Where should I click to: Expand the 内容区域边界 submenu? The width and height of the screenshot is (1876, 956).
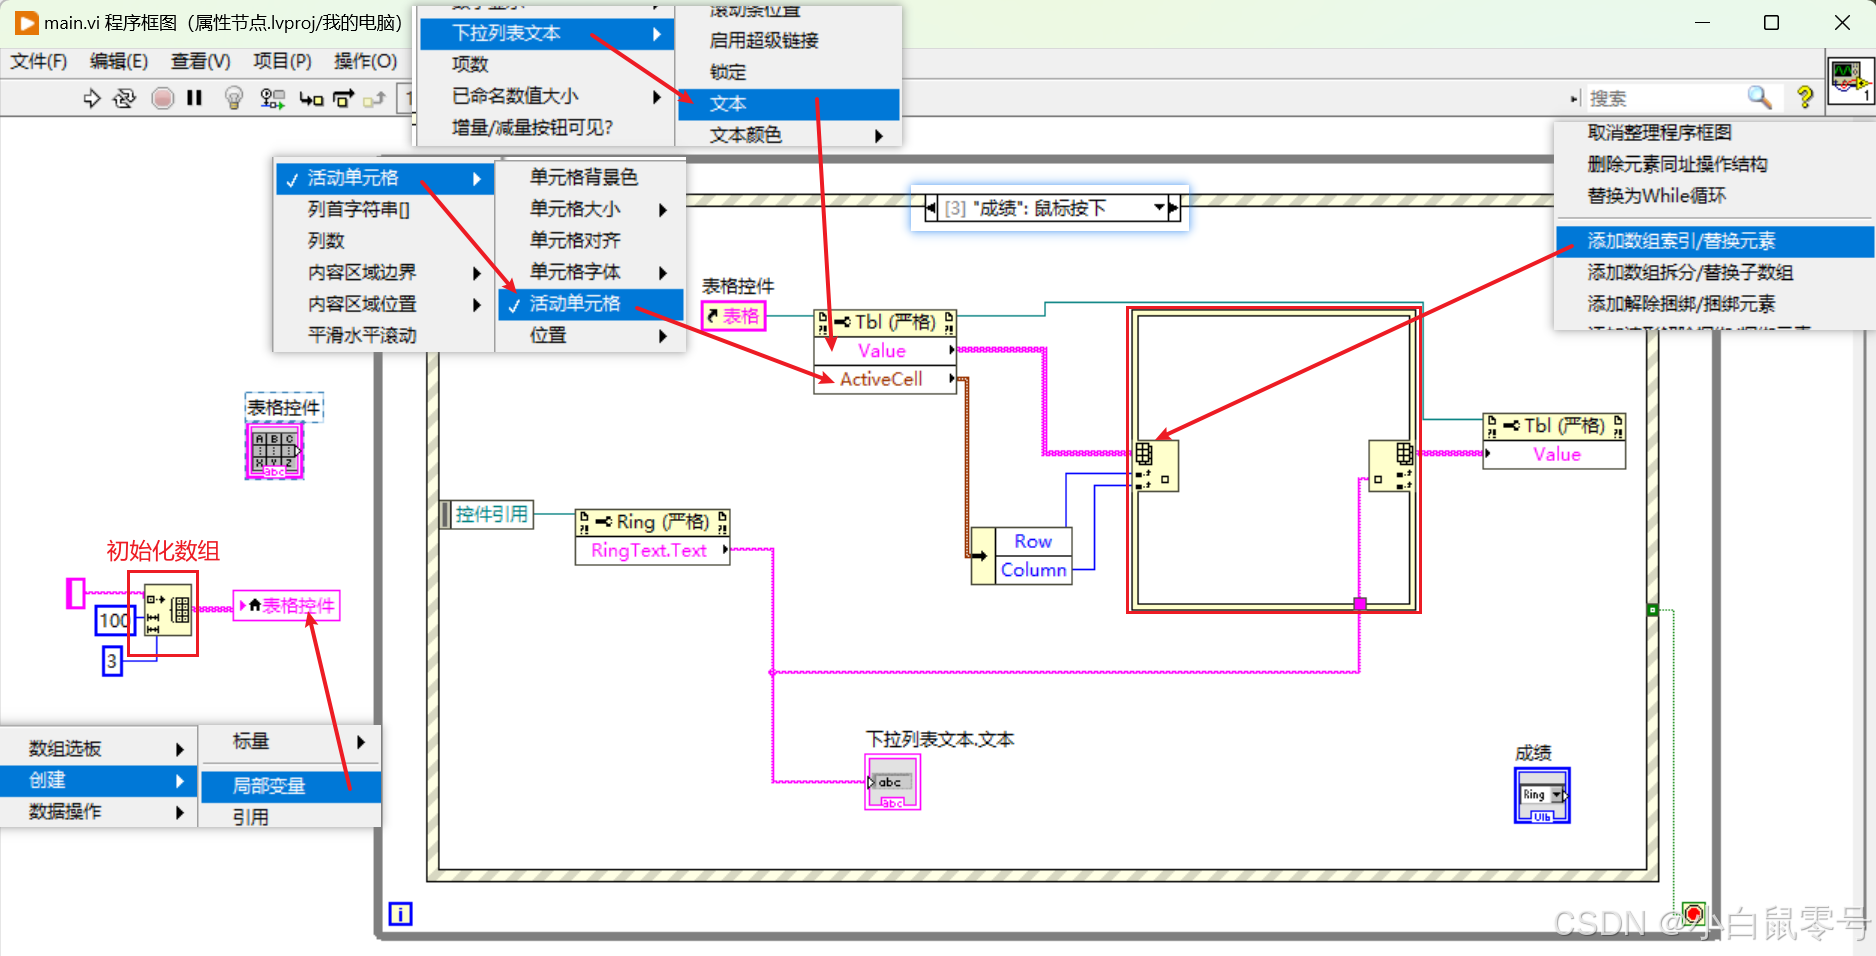(x=384, y=272)
